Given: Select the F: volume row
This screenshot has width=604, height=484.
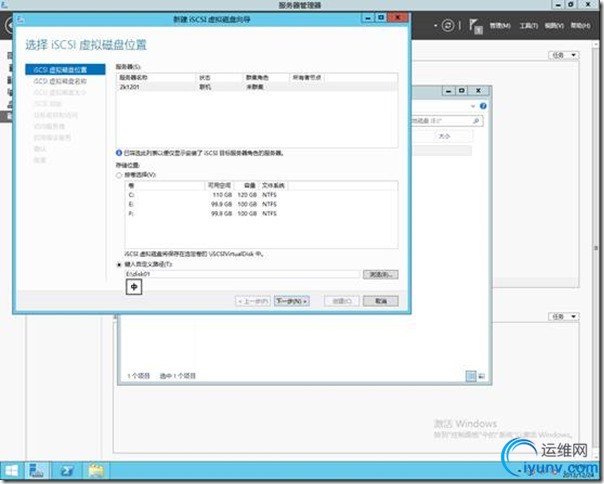Looking at the screenshot, I should (x=261, y=213).
